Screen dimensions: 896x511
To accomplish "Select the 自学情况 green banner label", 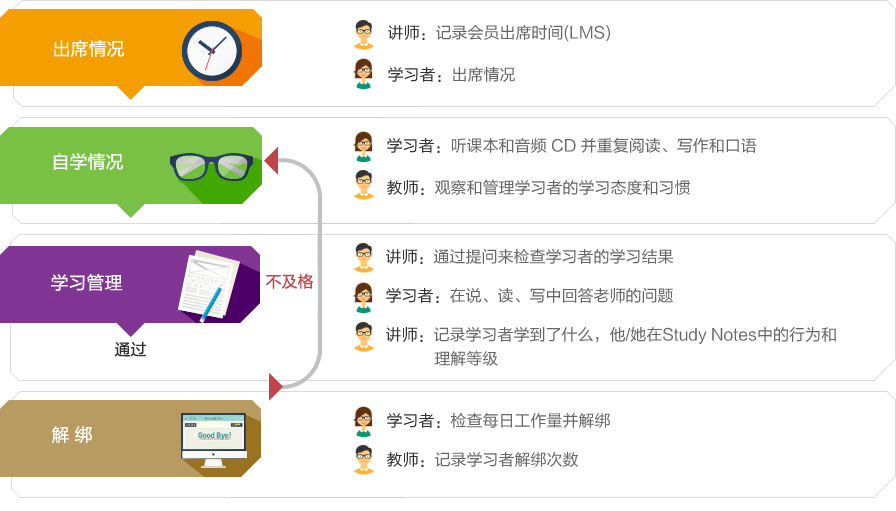I will click(x=87, y=162).
